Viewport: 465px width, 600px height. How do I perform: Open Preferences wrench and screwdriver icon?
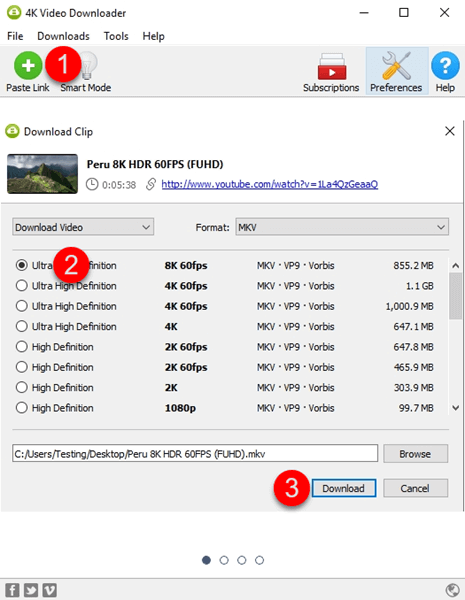tap(396, 66)
